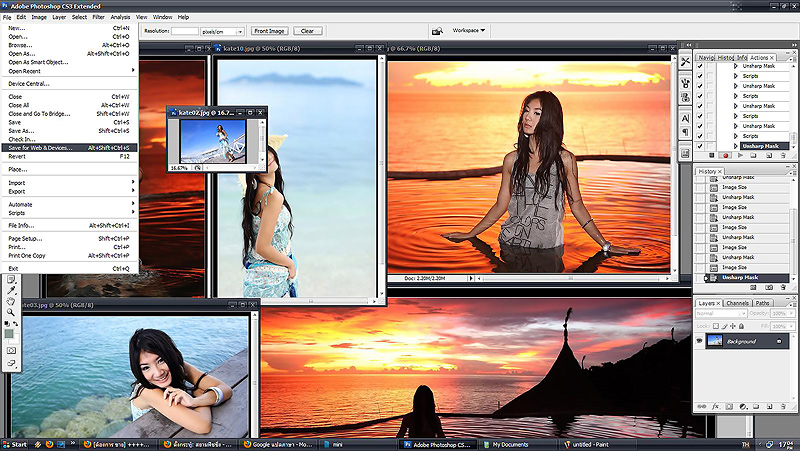
Task: Select the Notes tool in the toolbox
Action: pos(11,280)
